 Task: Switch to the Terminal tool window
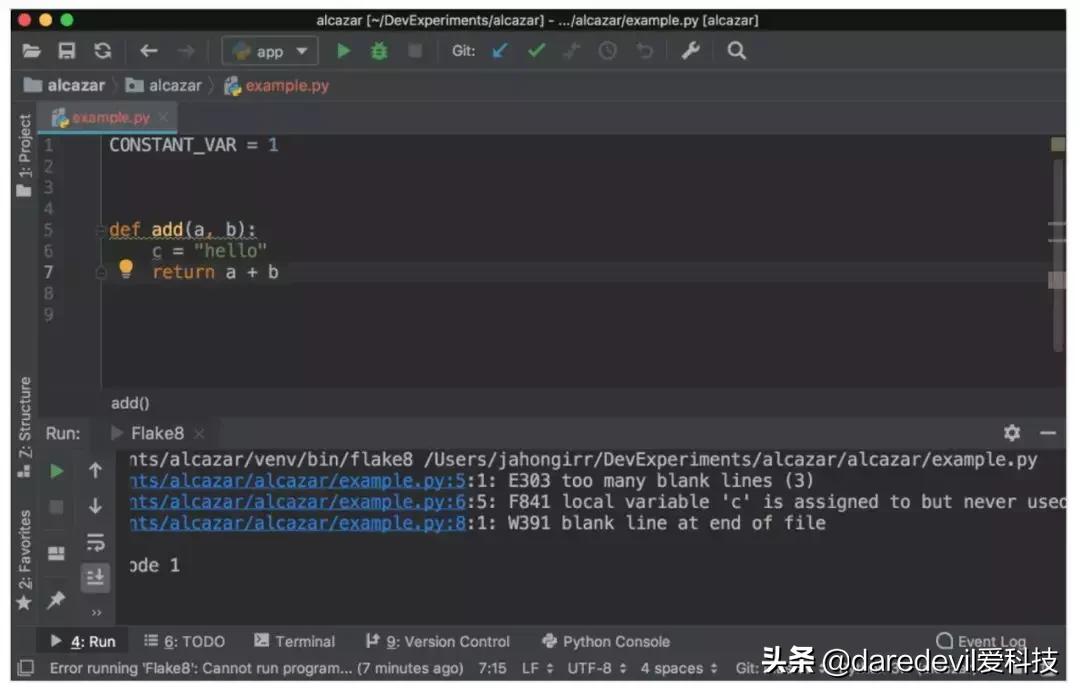click(x=296, y=641)
